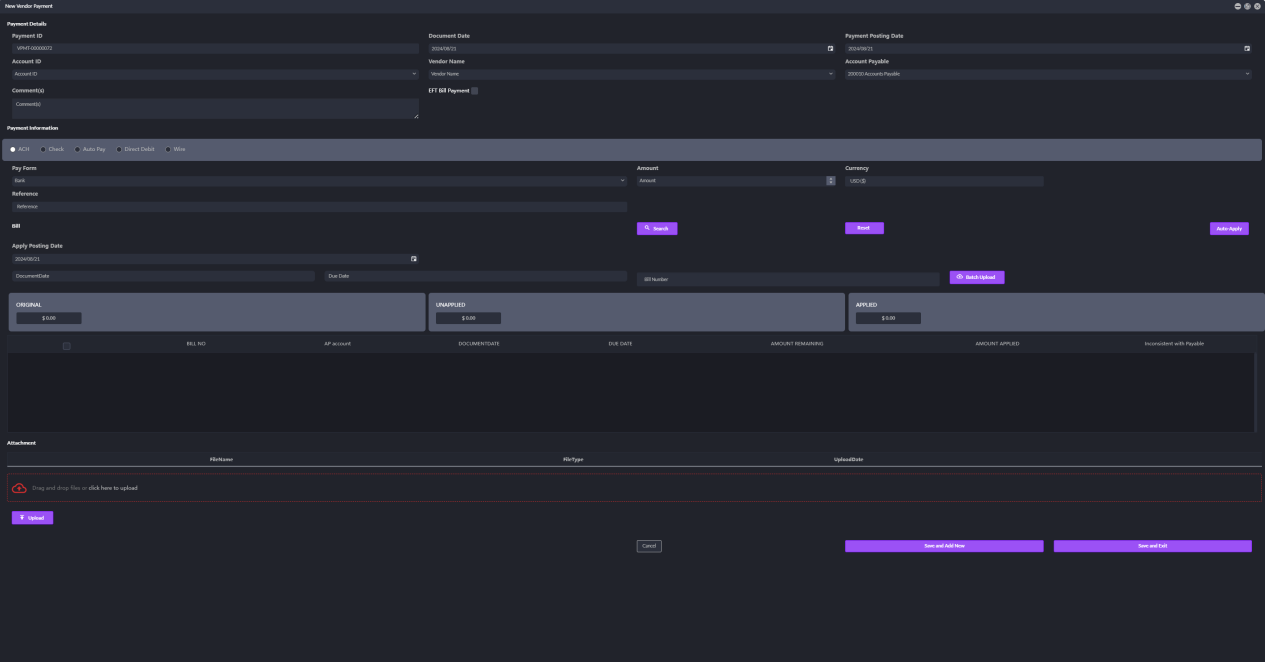Enable the EFT Bill Payment checkbox

click(x=474, y=91)
